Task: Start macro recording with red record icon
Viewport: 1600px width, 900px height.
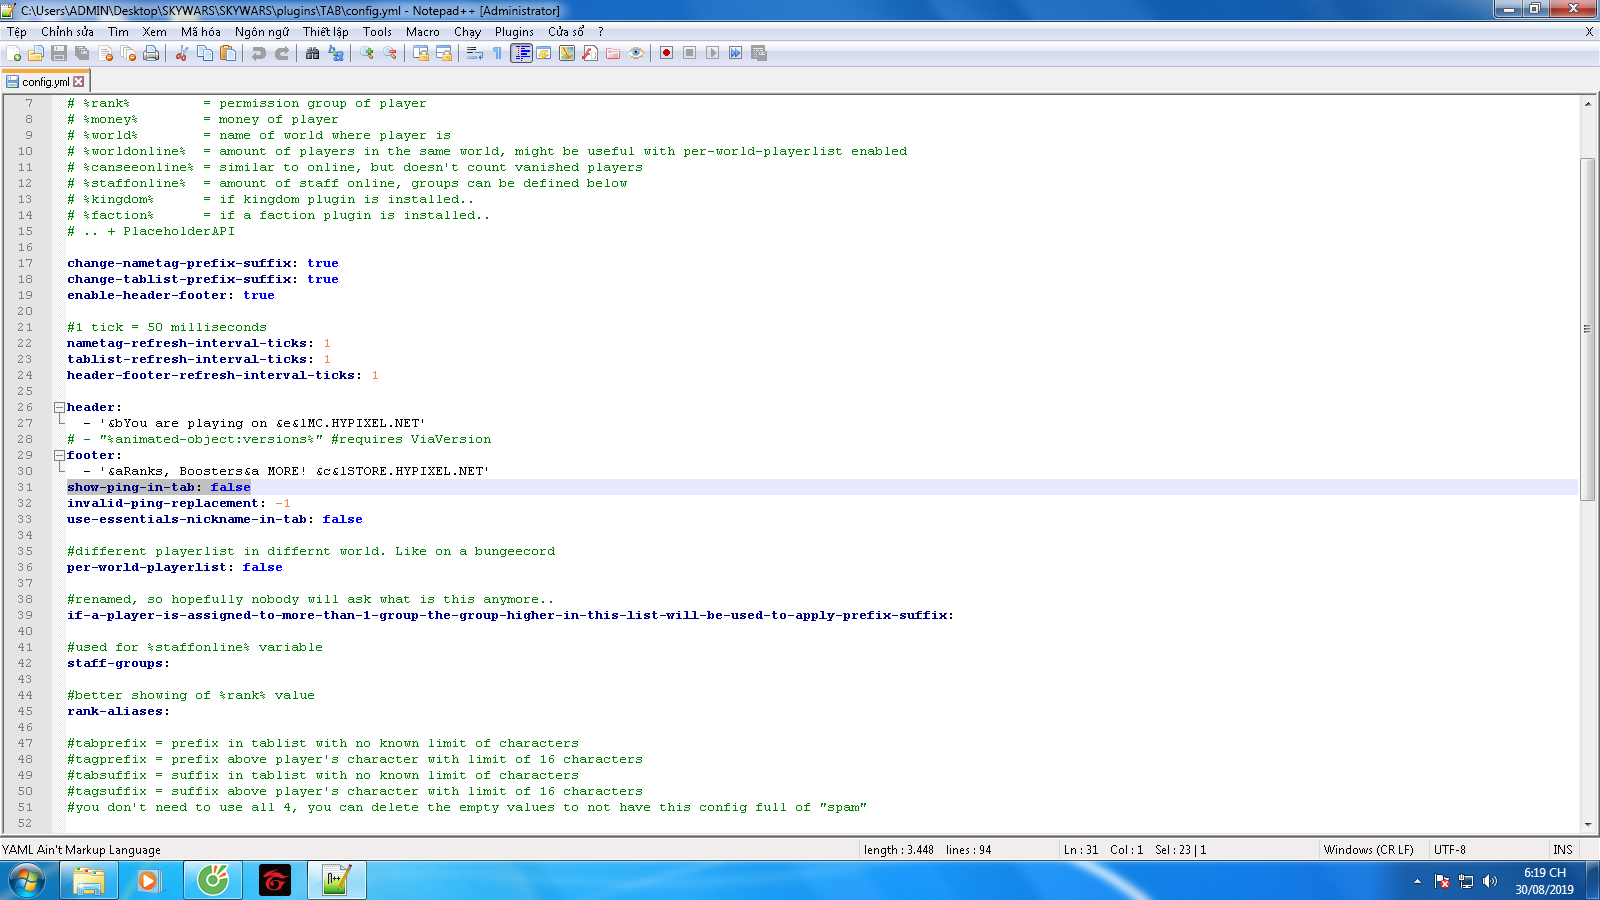Action: tap(666, 53)
